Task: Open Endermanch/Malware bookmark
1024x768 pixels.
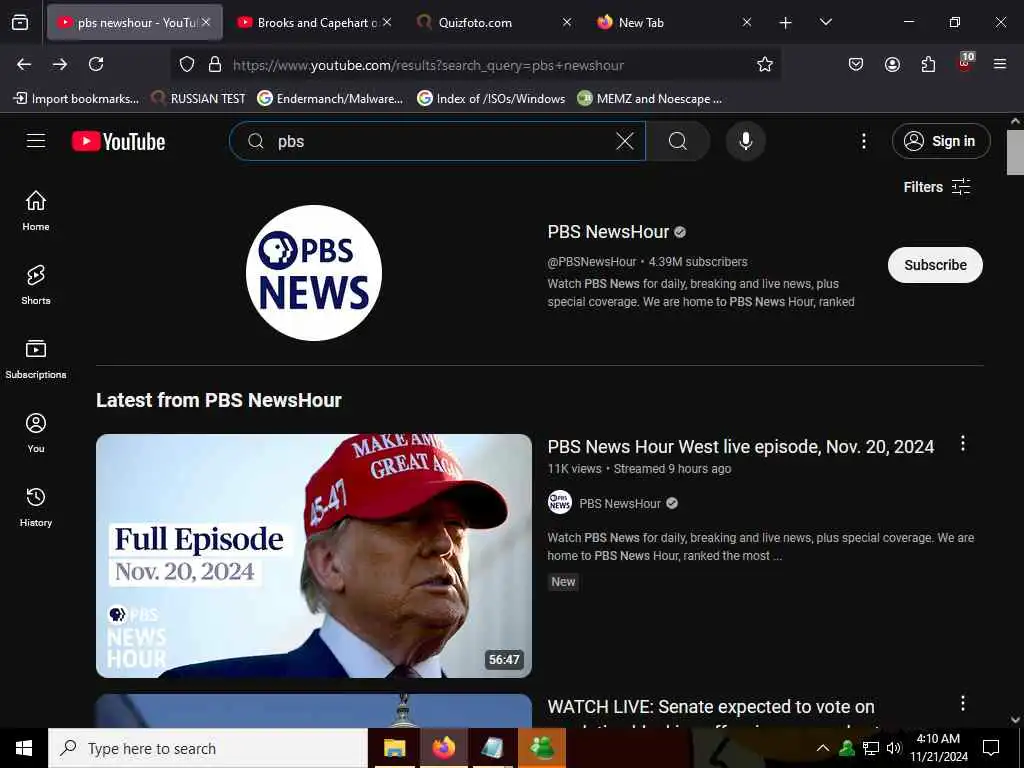Action: 330,99
